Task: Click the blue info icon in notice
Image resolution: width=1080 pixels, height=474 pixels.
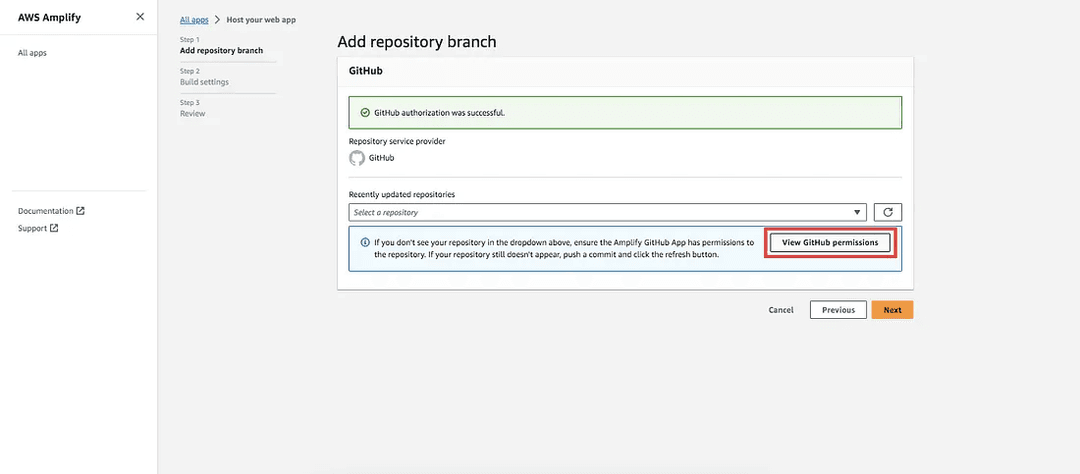Action: click(364, 242)
